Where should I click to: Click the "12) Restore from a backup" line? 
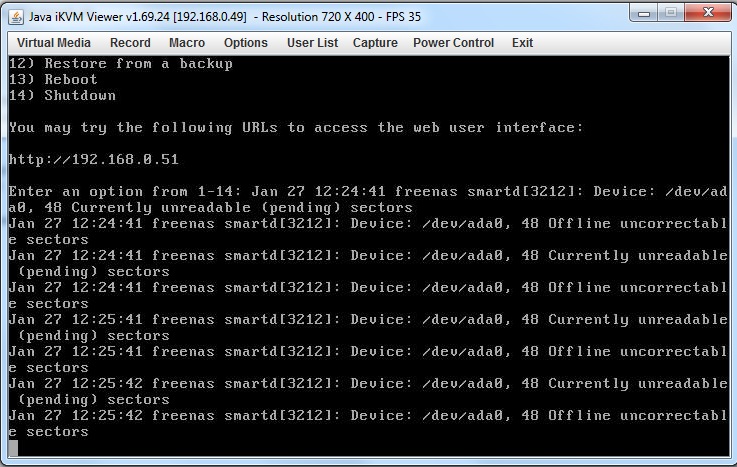click(120, 64)
